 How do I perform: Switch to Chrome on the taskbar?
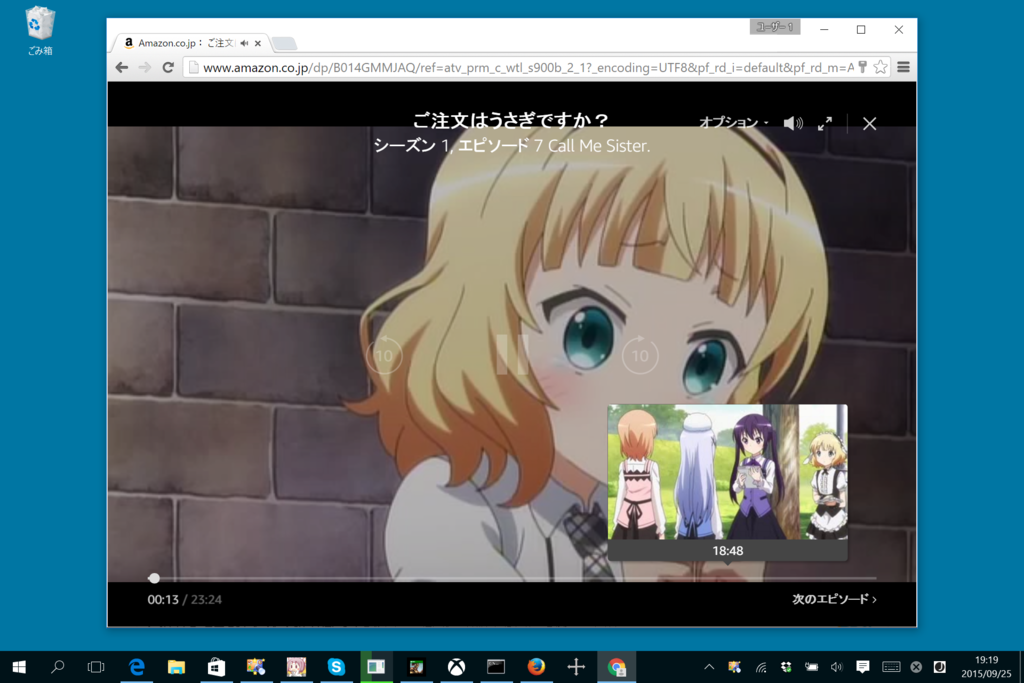pos(616,667)
